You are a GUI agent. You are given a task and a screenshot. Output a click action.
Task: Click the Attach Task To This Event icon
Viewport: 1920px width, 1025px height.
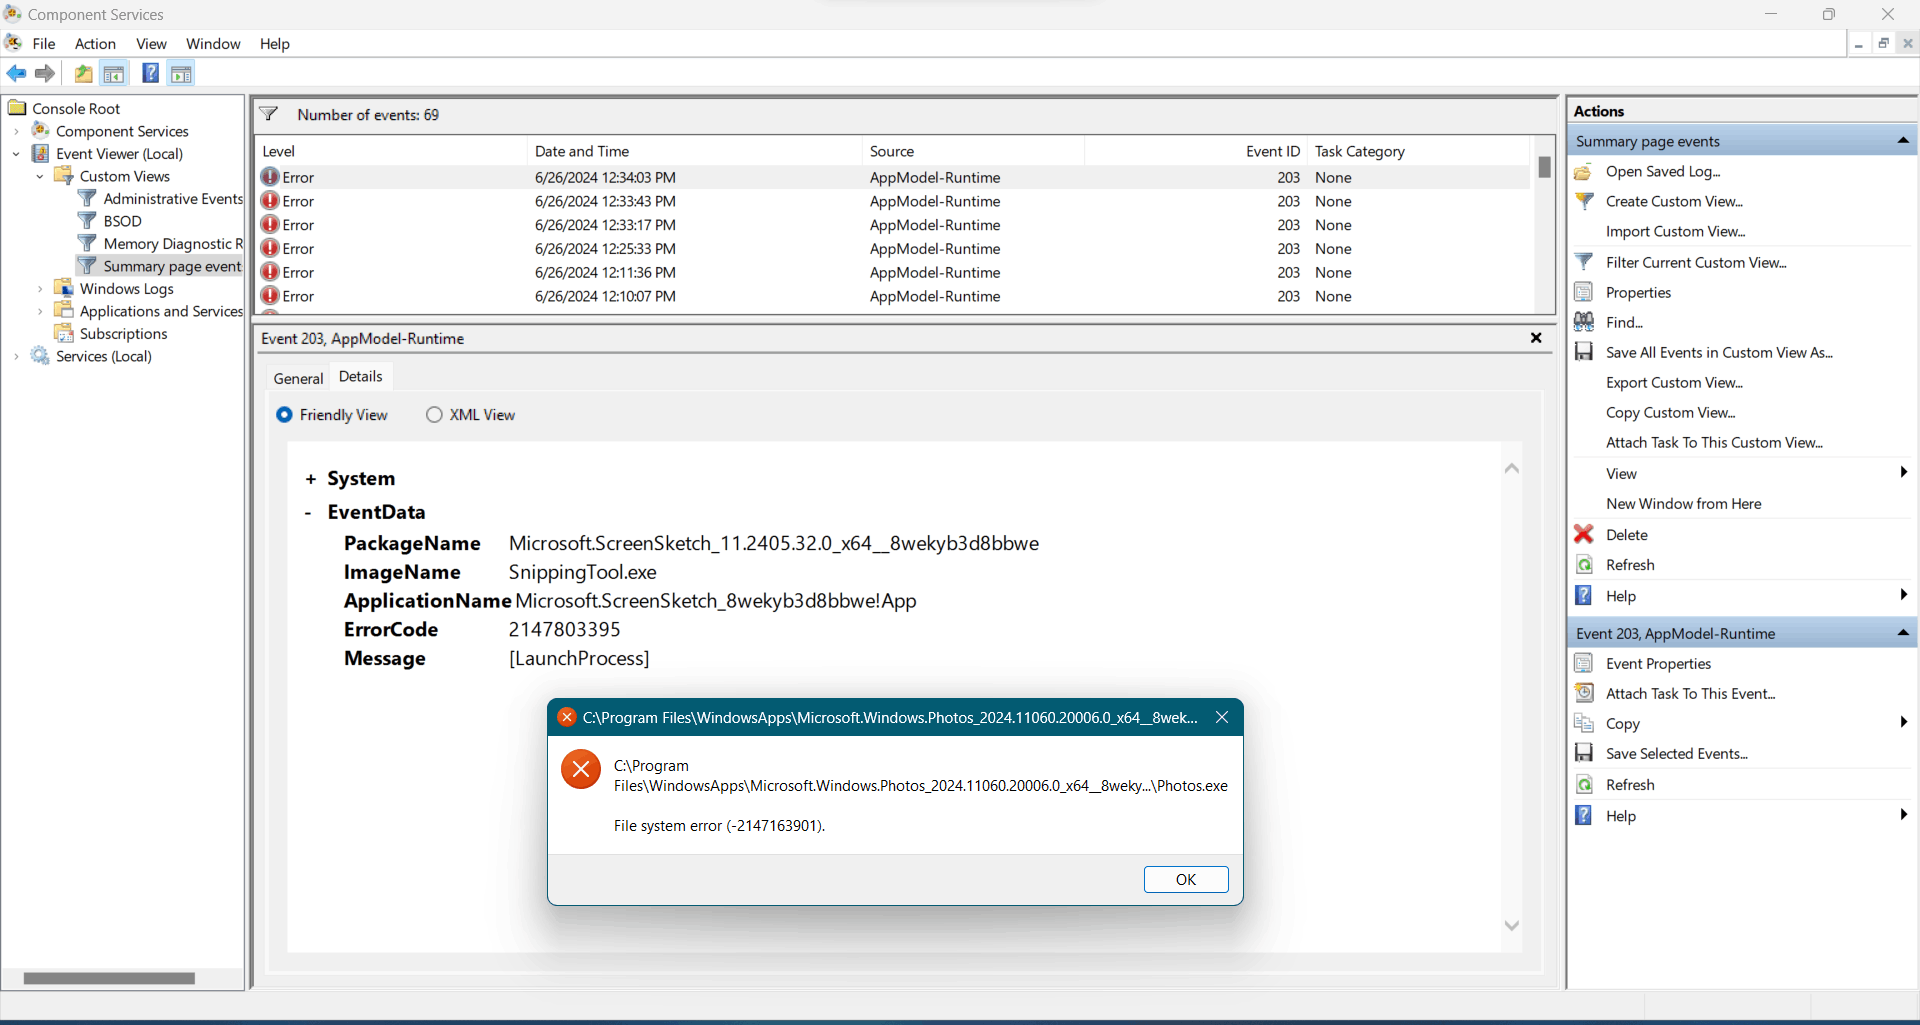1584,693
